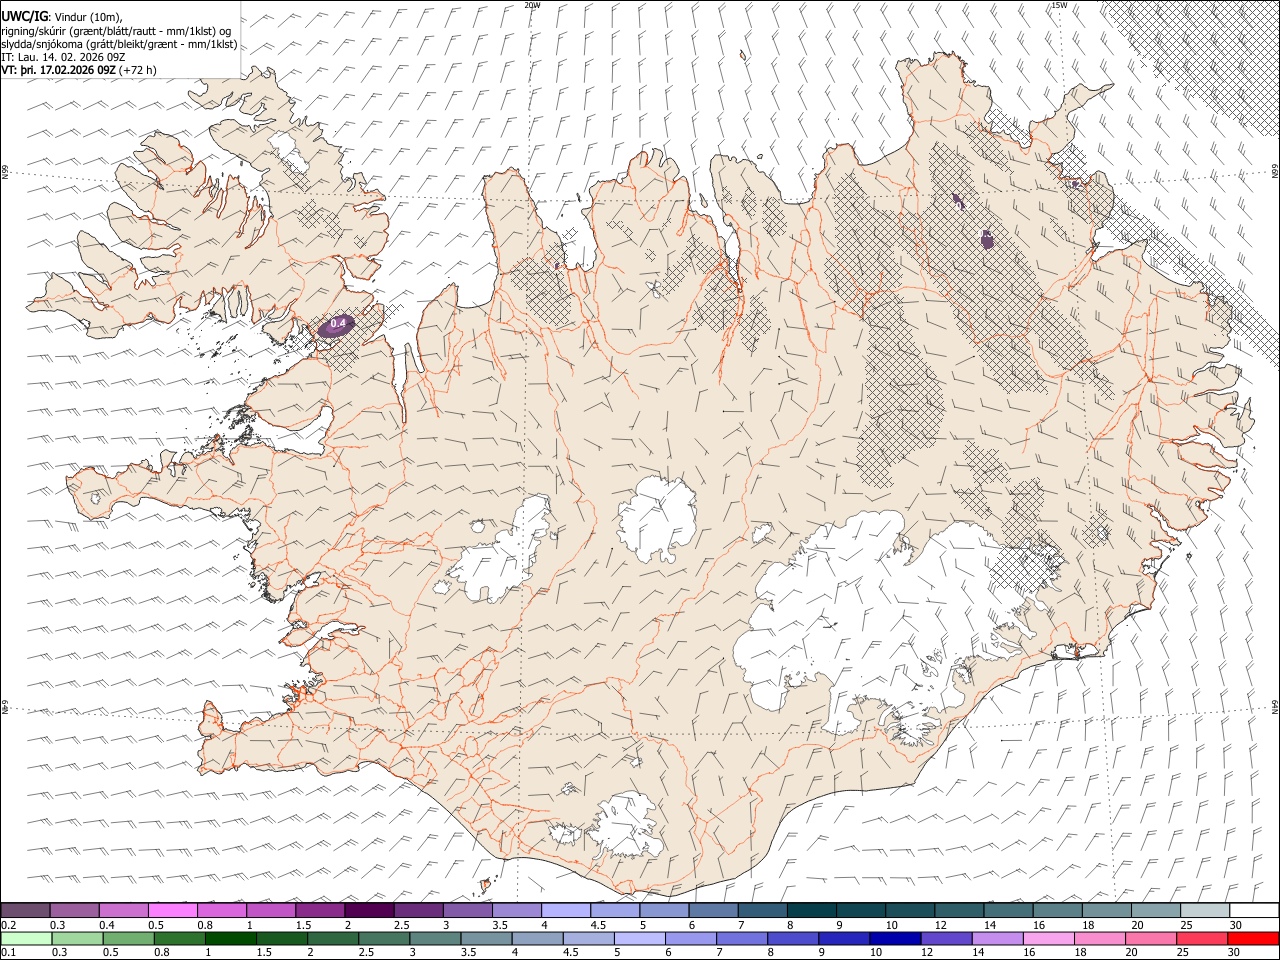Click the 'slydda/snjókoma' legend description line
The height and width of the screenshot is (960, 1280).
[119, 44]
